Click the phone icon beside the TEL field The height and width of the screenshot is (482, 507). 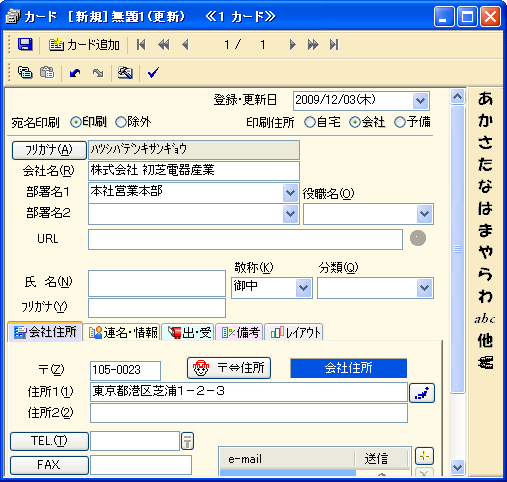pos(187,441)
